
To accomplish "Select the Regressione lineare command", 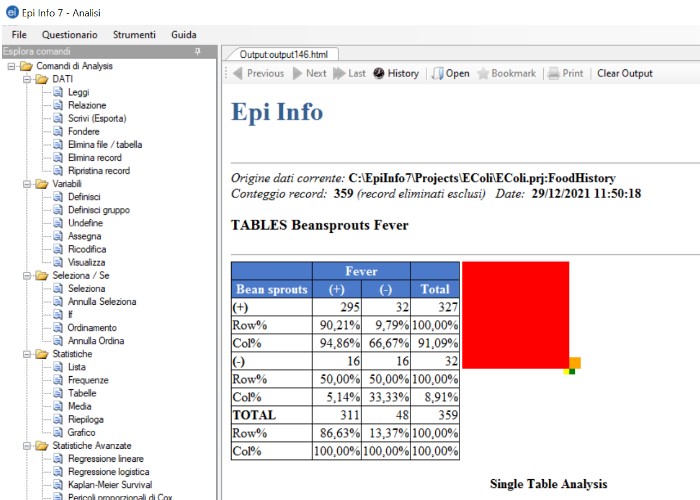I will click(105, 458).
